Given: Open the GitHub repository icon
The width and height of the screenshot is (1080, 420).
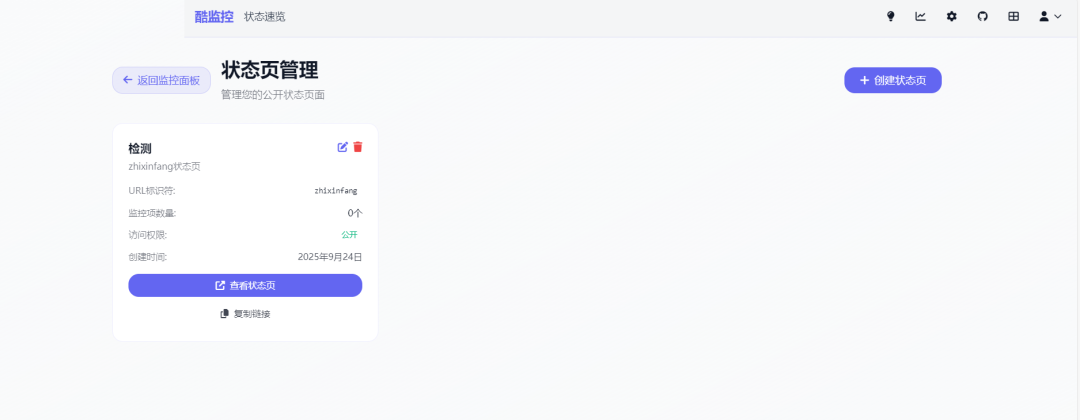Looking at the screenshot, I should 982,17.
